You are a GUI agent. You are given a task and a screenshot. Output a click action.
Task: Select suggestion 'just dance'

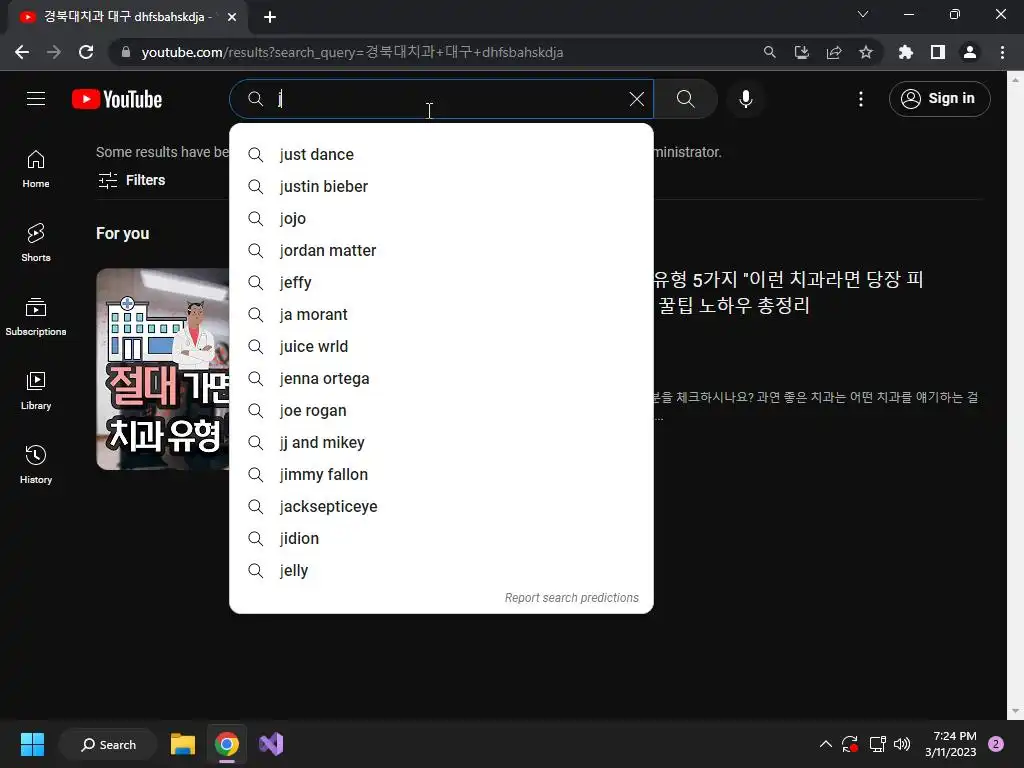[x=441, y=155]
